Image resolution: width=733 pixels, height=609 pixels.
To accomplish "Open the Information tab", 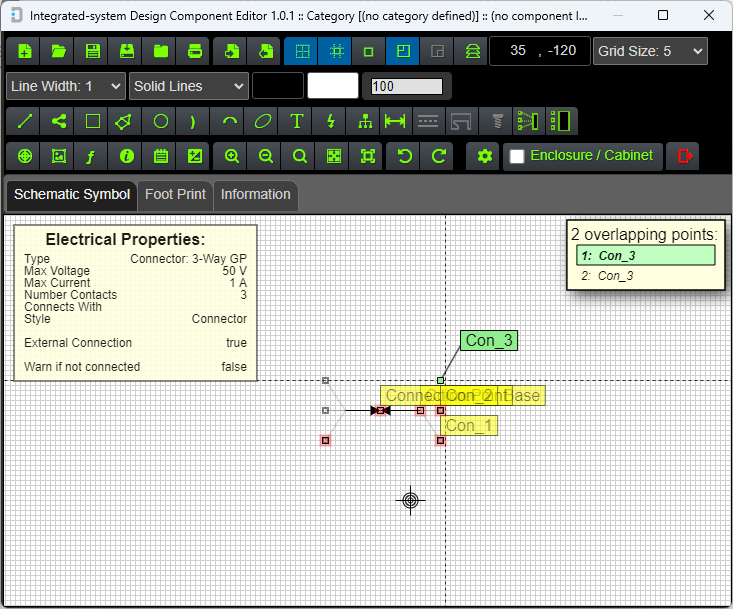I will [256, 194].
